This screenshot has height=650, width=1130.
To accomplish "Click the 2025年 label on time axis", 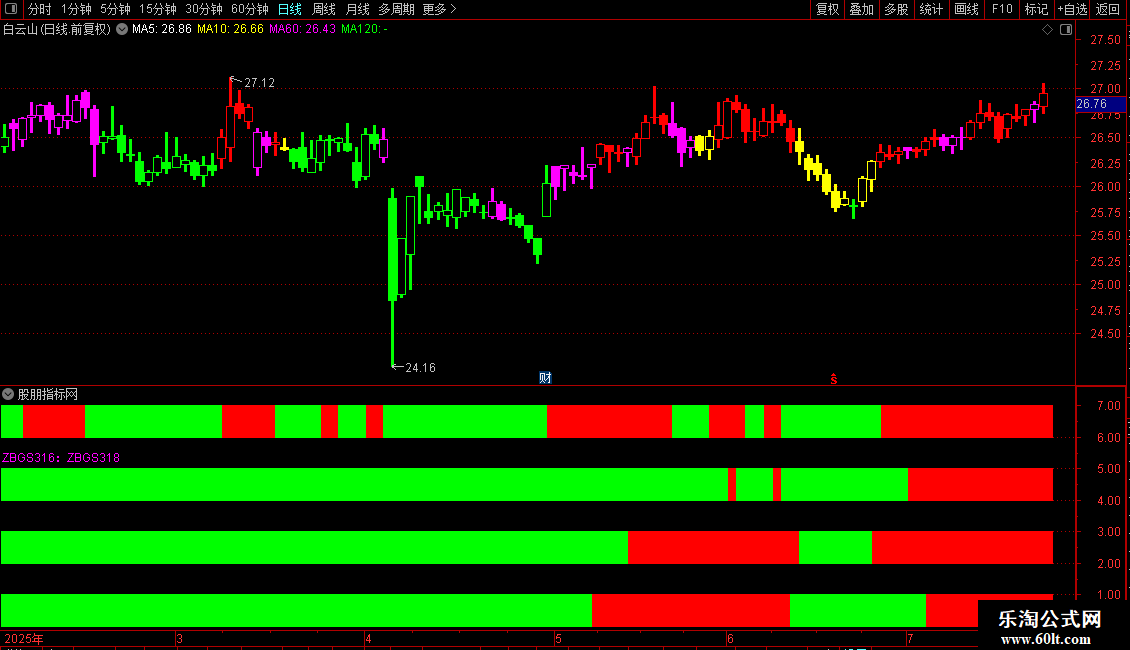I will (24, 638).
